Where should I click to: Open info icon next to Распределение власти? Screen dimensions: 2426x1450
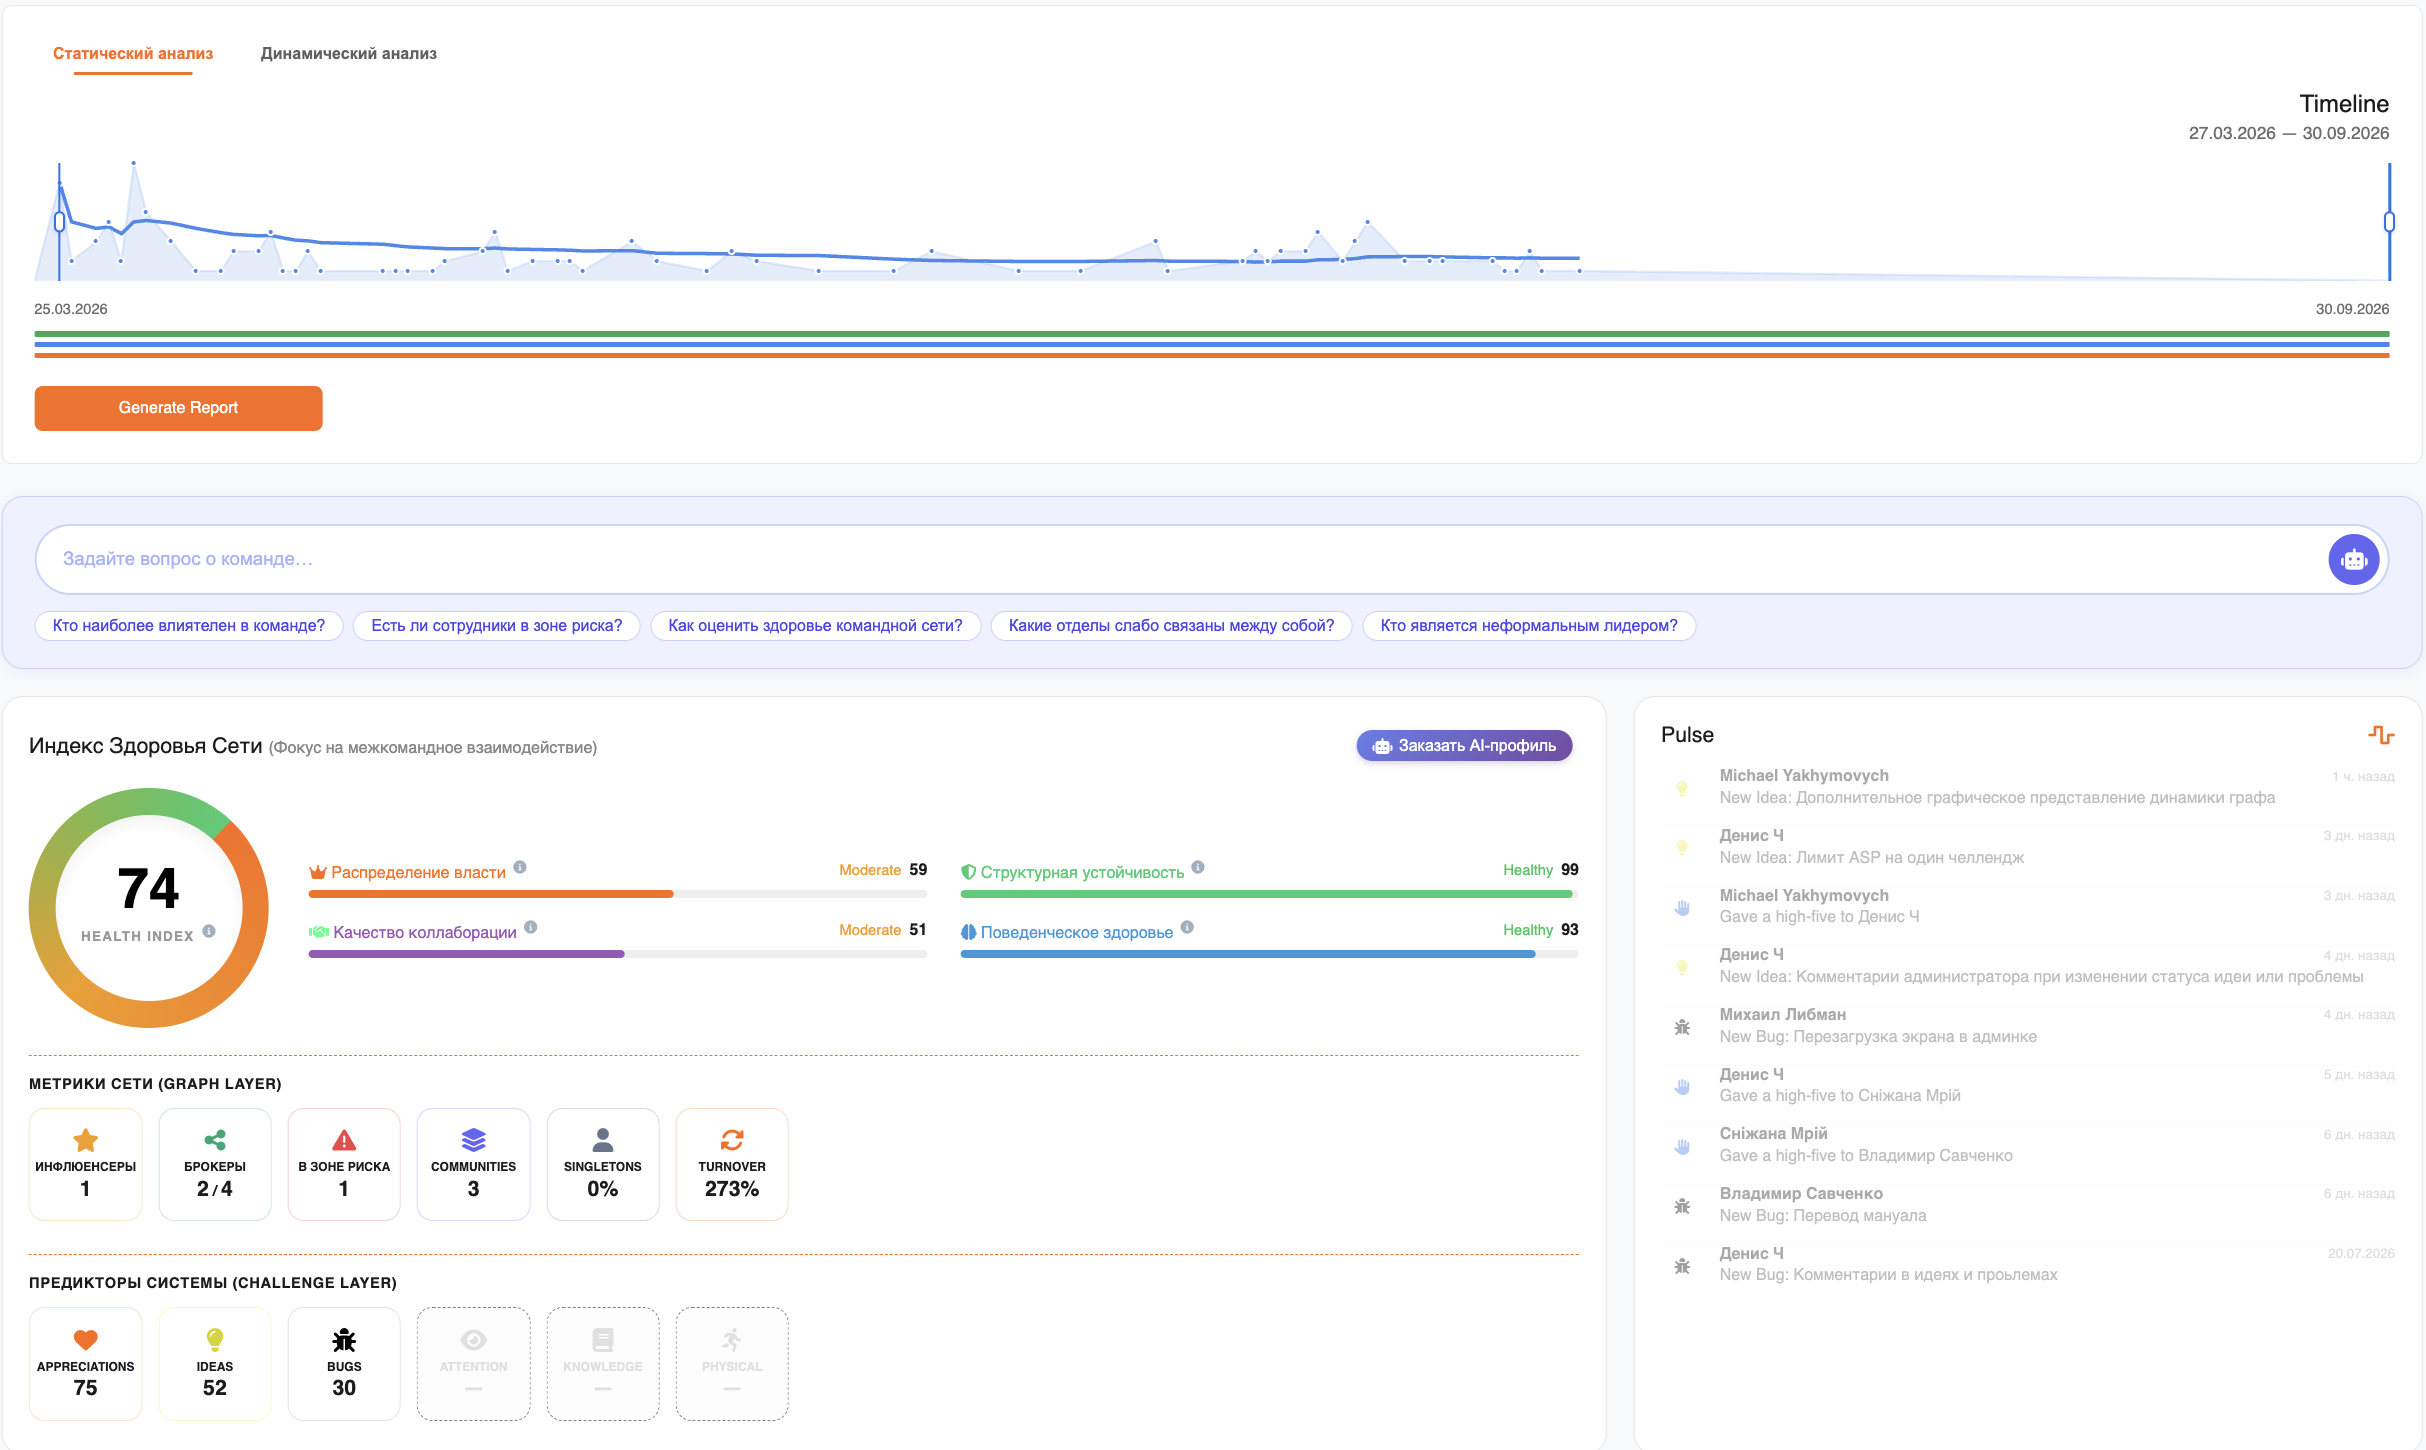pos(520,867)
